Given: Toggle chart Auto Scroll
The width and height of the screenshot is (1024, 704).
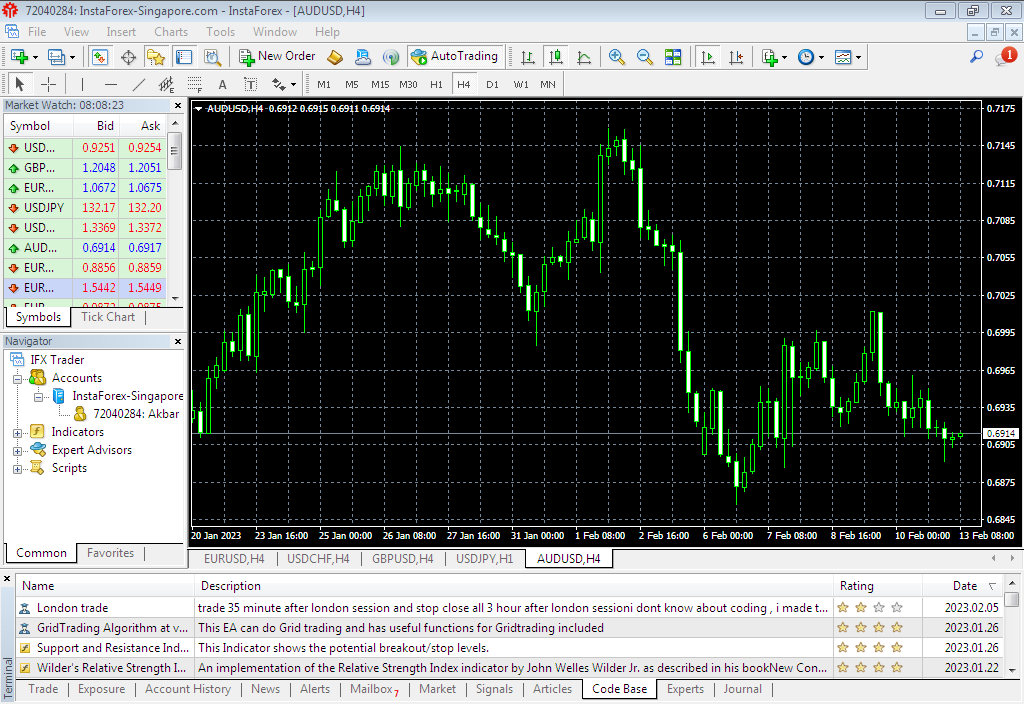Looking at the screenshot, I should 707,57.
